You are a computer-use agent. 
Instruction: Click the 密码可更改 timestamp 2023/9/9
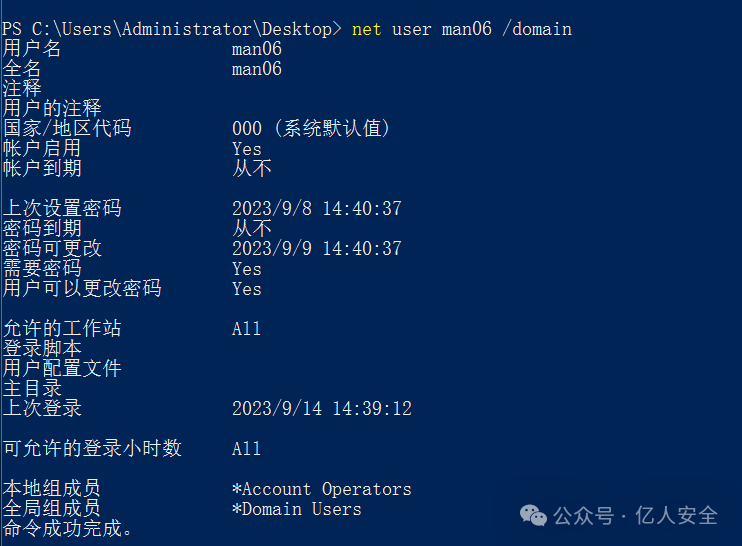[317, 249]
